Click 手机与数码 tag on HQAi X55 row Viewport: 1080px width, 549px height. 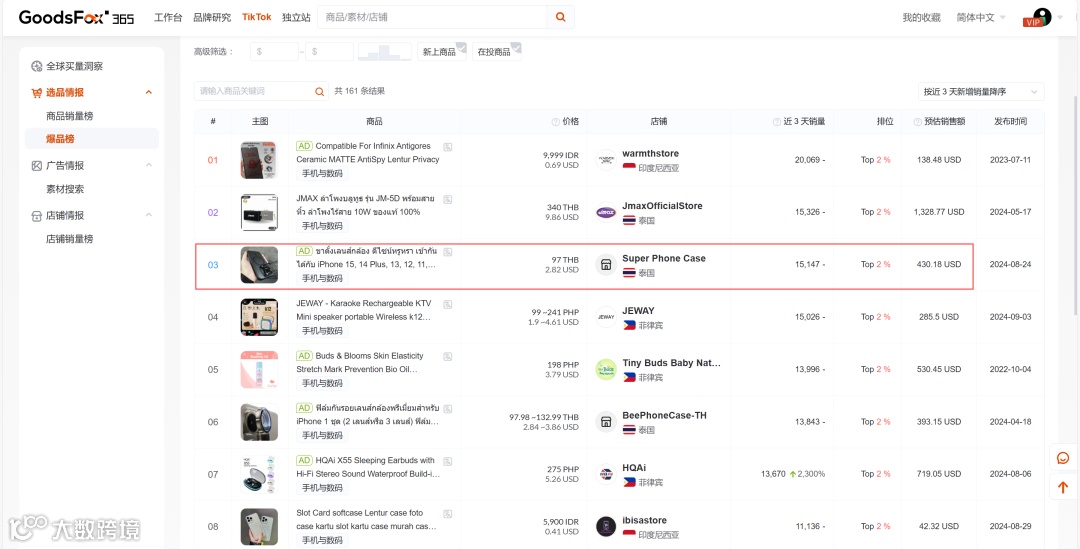[322, 488]
